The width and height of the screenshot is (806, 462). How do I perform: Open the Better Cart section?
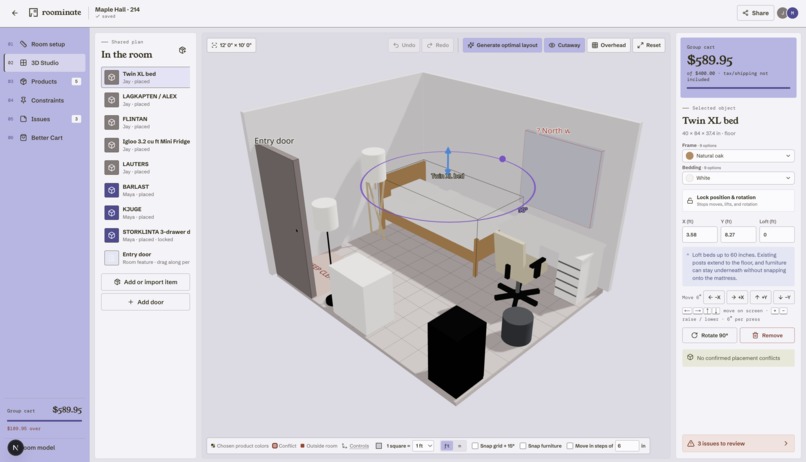[44, 138]
